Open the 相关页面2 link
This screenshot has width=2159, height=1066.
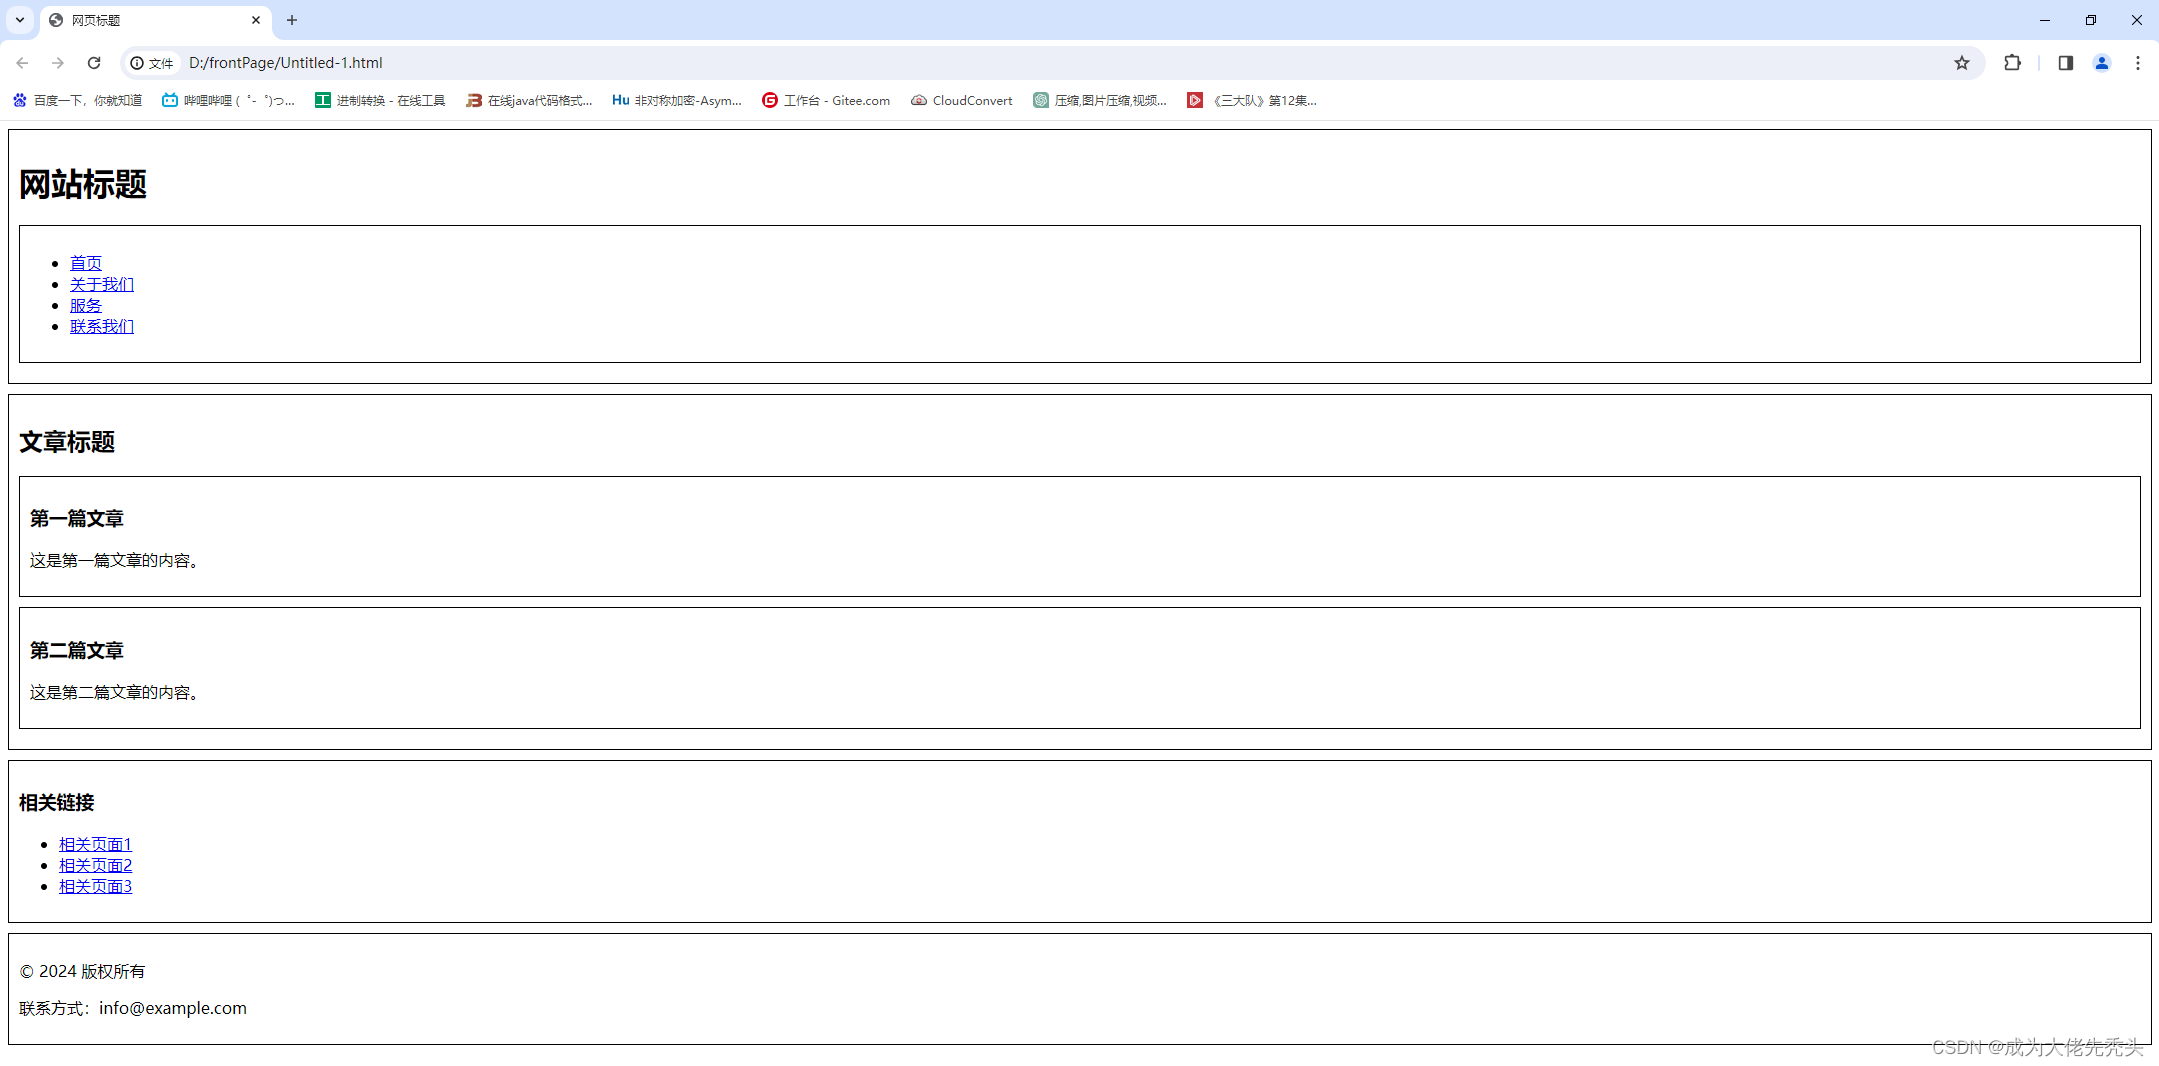[x=95, y=865]
